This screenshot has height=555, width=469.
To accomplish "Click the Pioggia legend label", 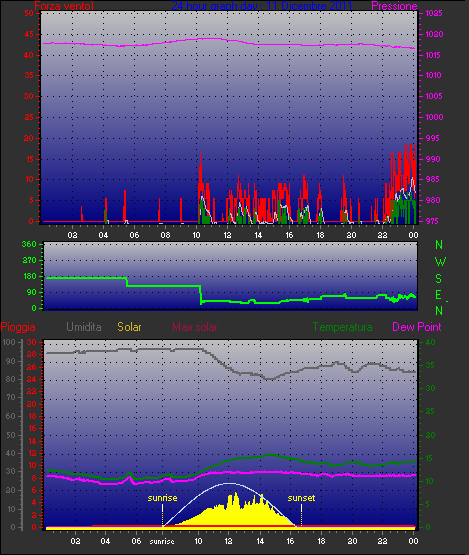I will click(18, 327).
